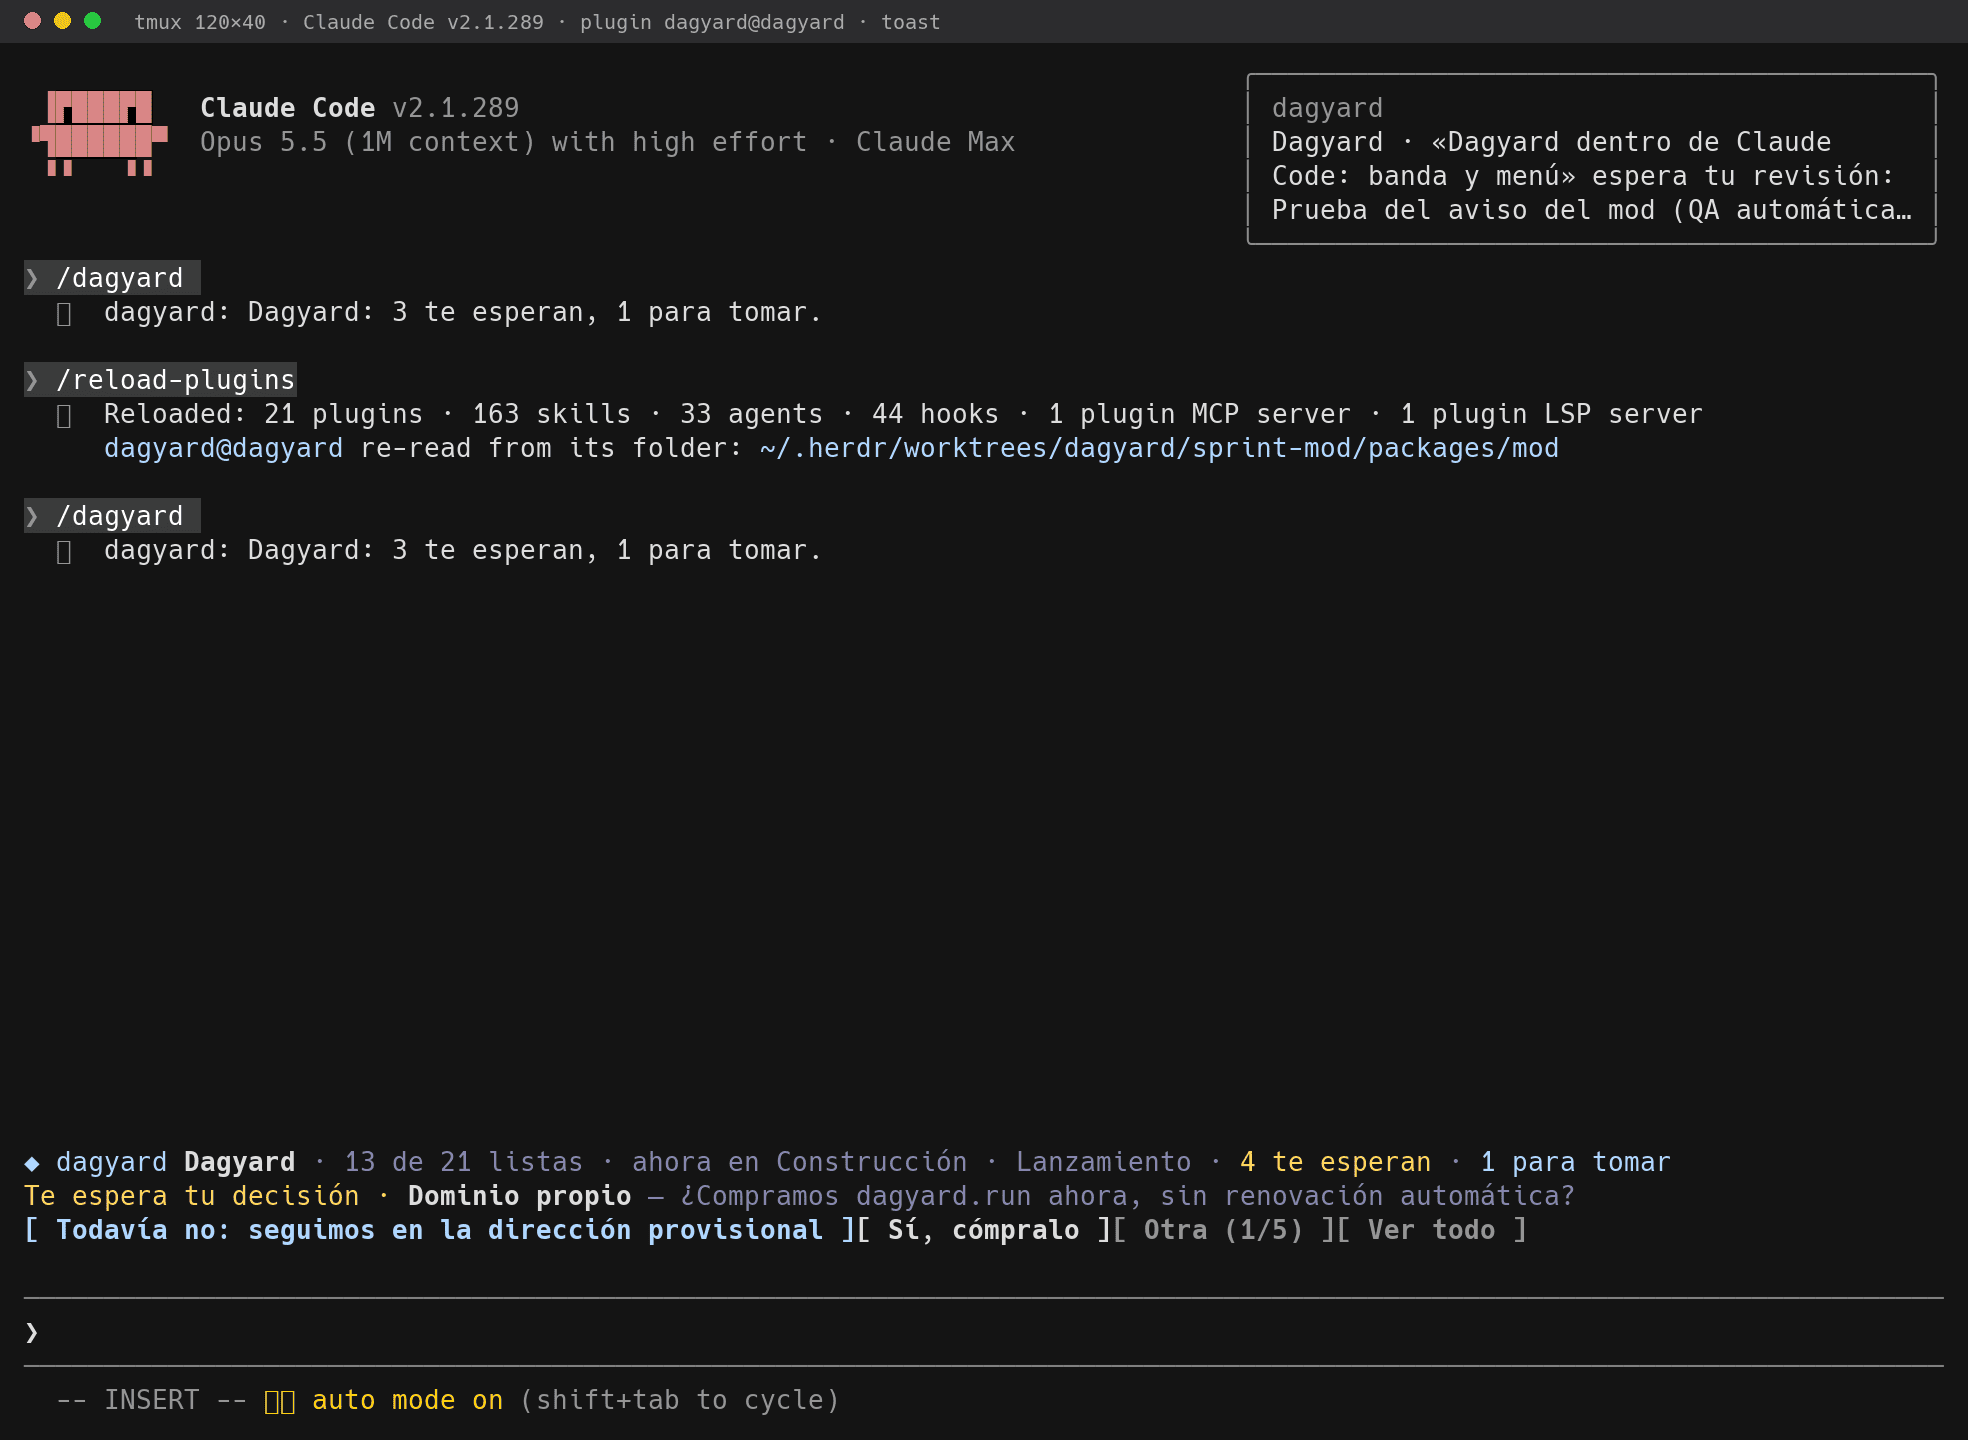Viewport: 1968px width, 1440px height.
Task: Click the green macOS zoom window button
Action: [x=92, y=21]
